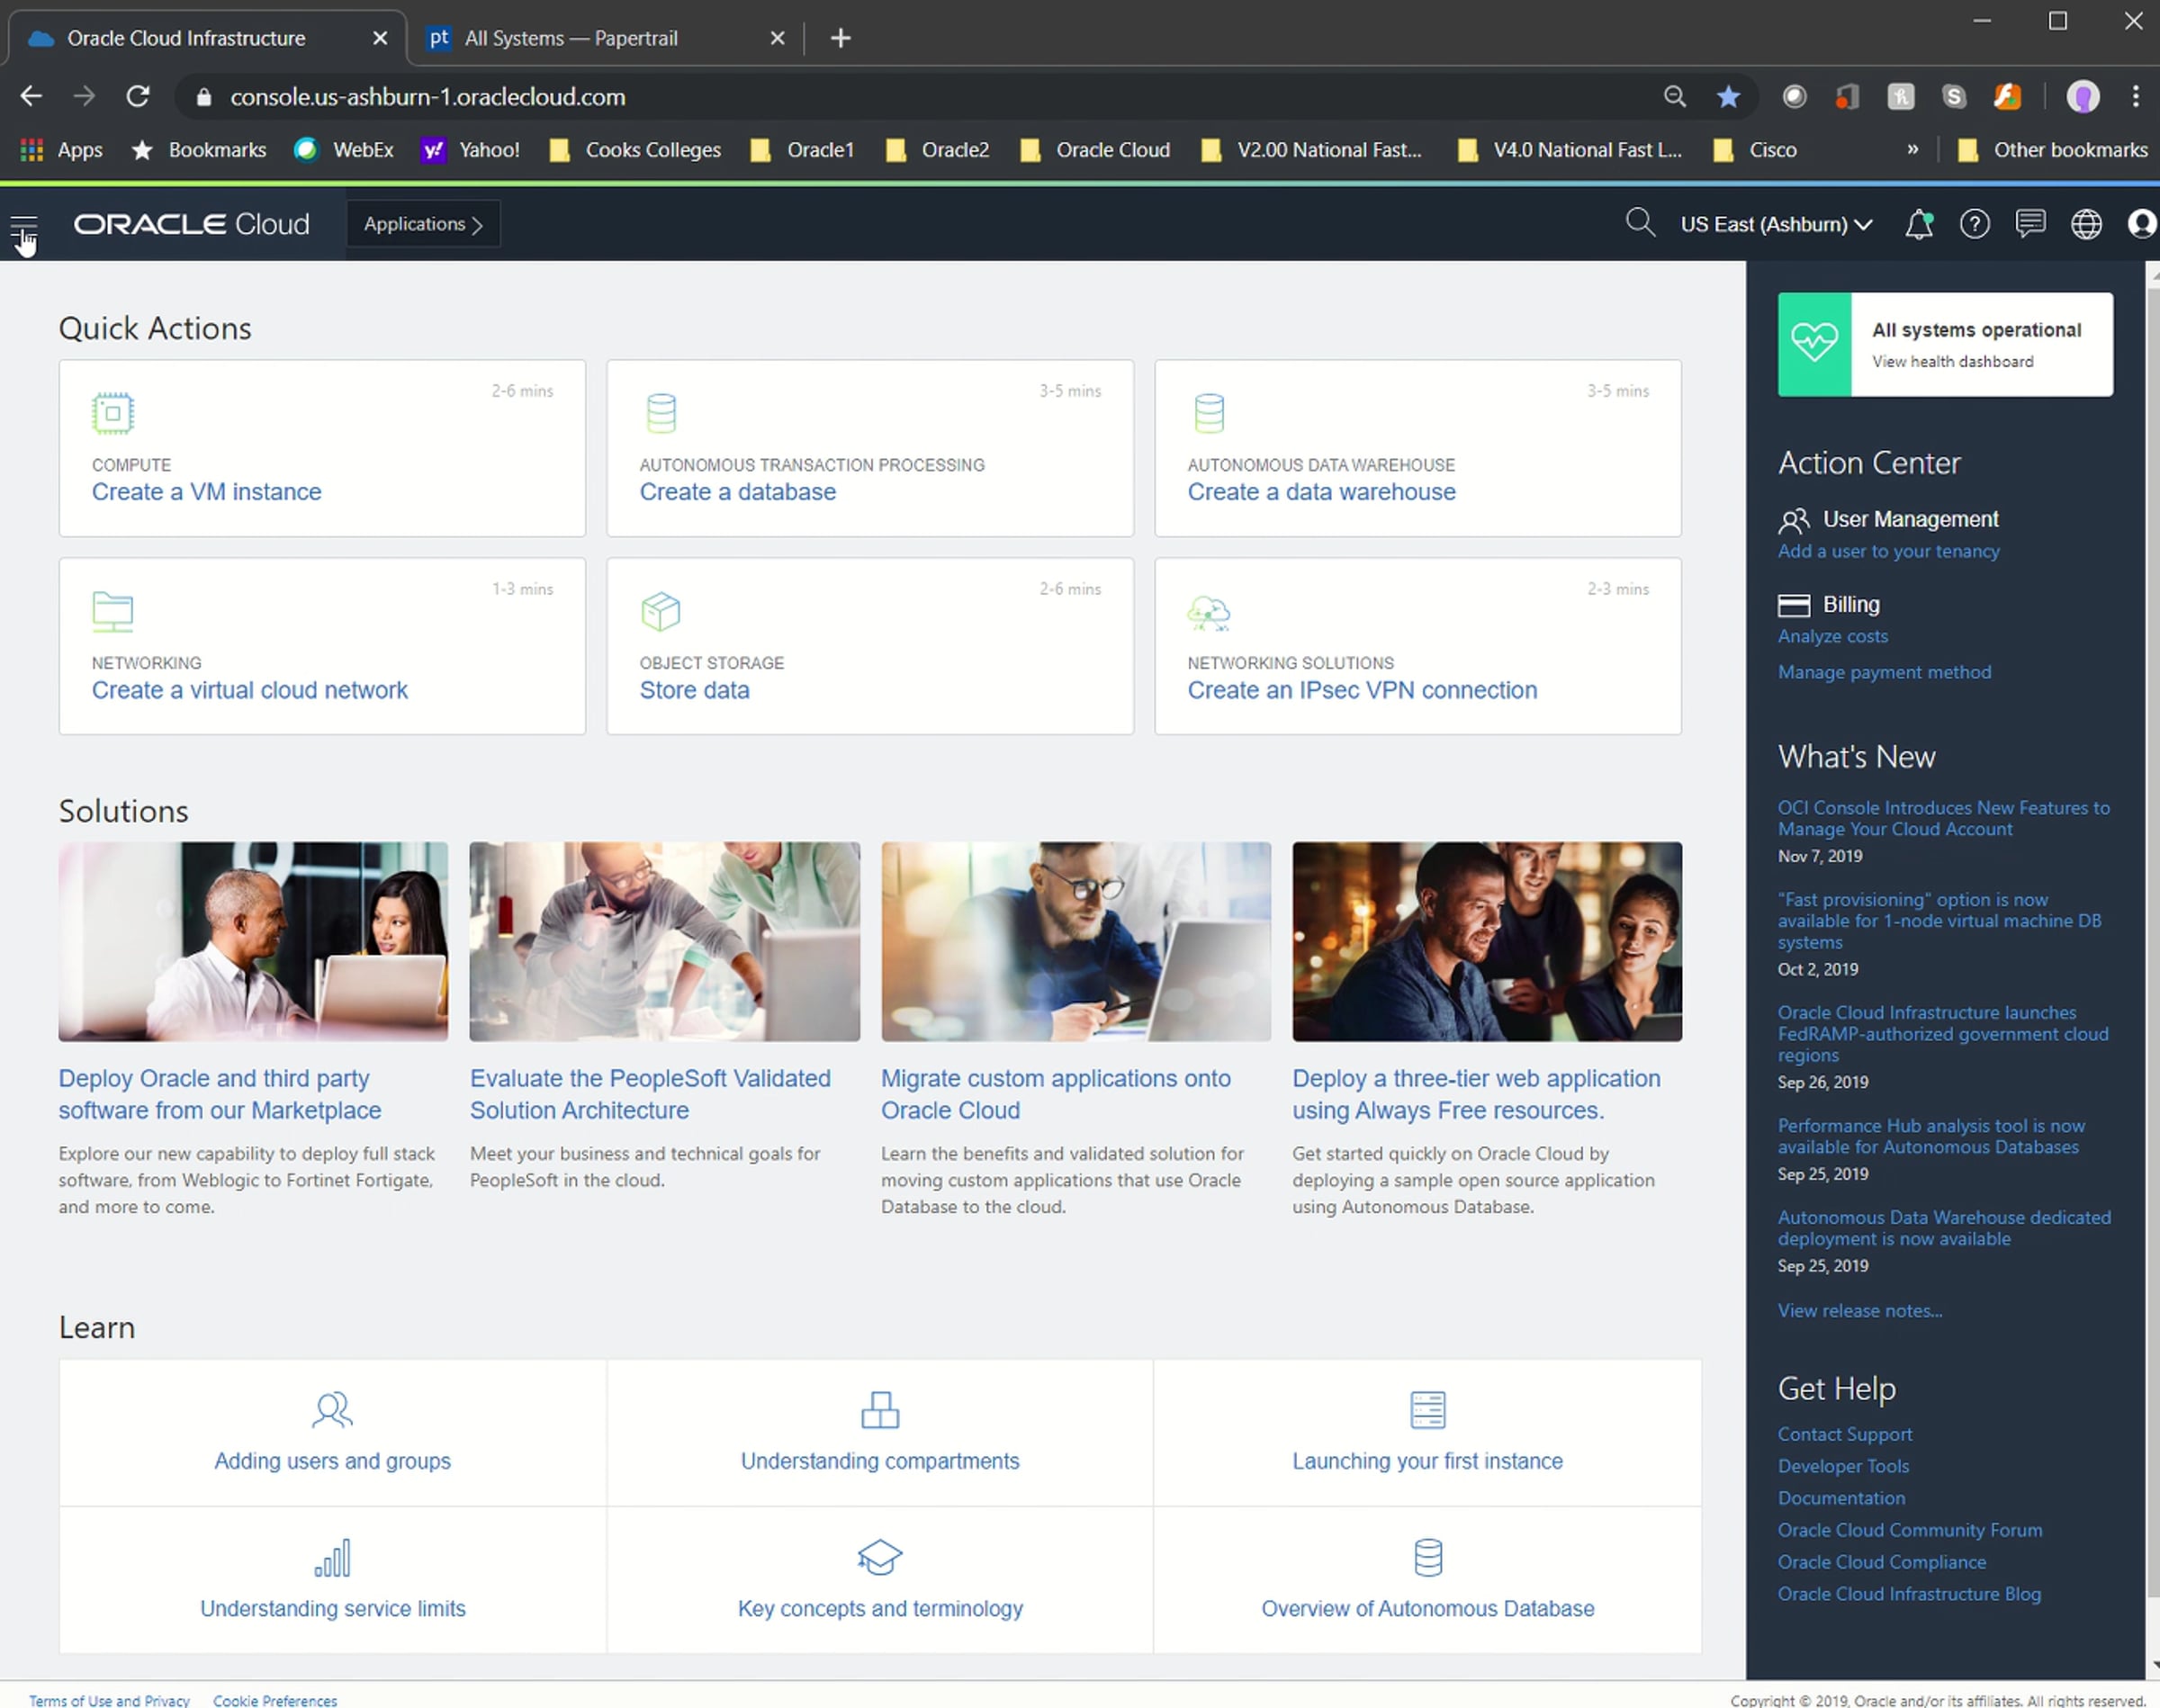Click the Object Storage box icon

click(x=661, y=611)
